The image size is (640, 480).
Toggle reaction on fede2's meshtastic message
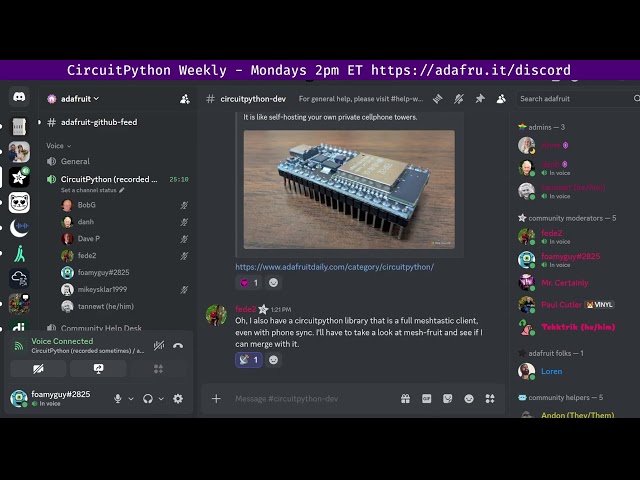[249, 360]
